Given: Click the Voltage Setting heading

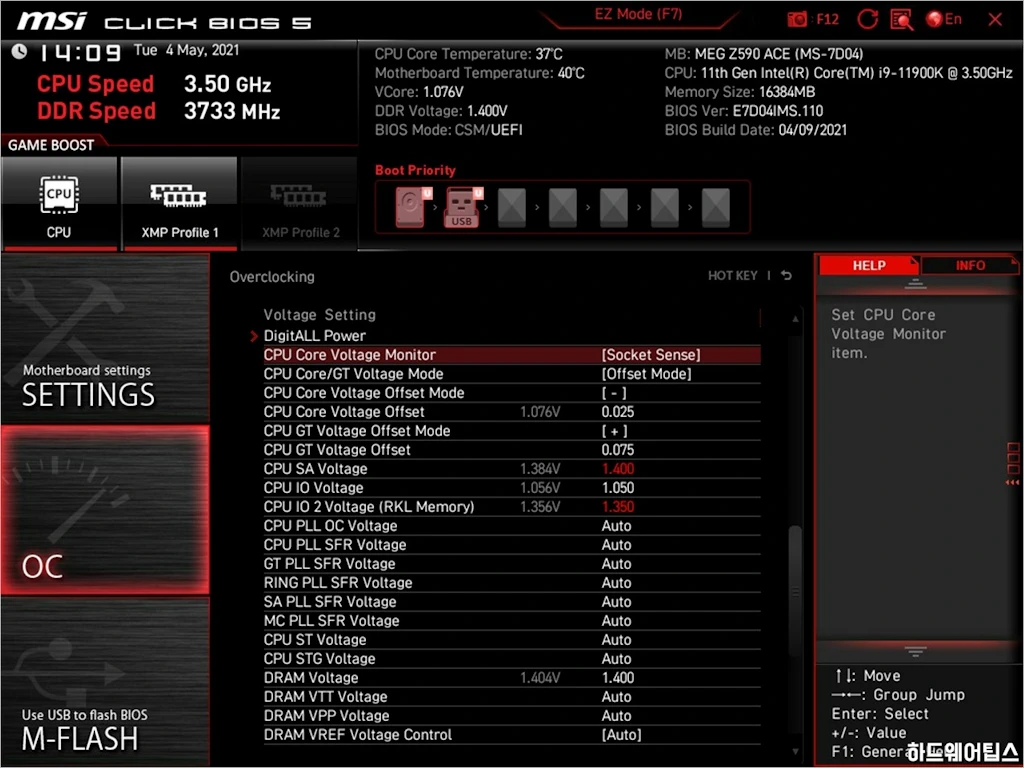Looking at the screenshot, I should pyautogui.click(x=319, y=315).
